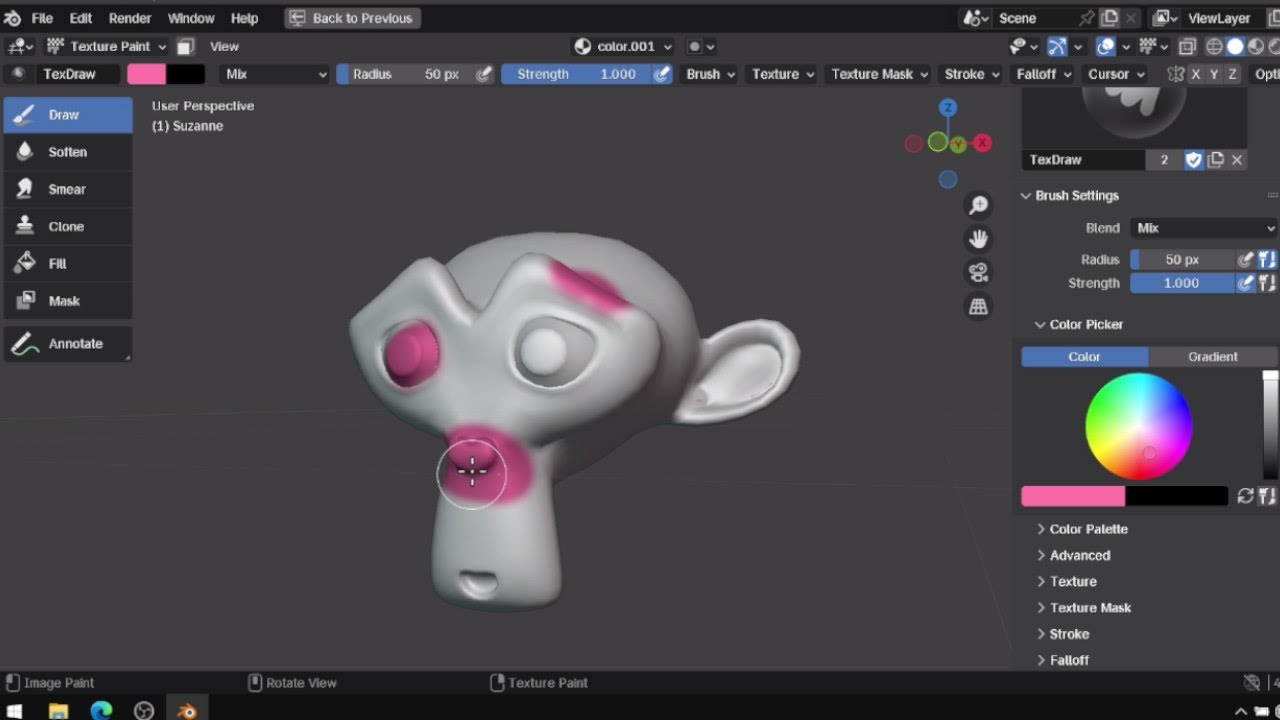Toggle fake user shield for TexDraw
The height and width of the screenshot is (720, 1280).
pos(1194,160)
